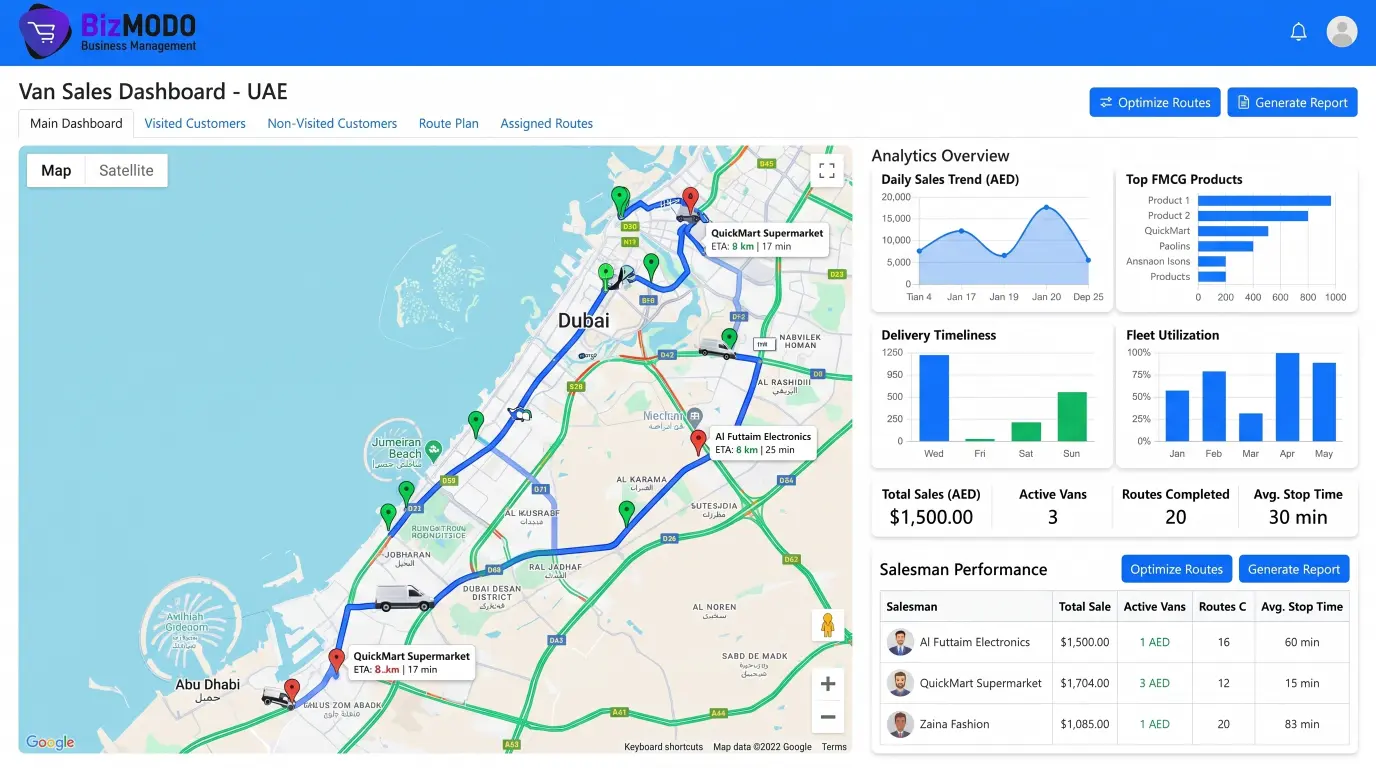Switch the map to Satellite view
1376x768 pixels.
tap(126, 170)
